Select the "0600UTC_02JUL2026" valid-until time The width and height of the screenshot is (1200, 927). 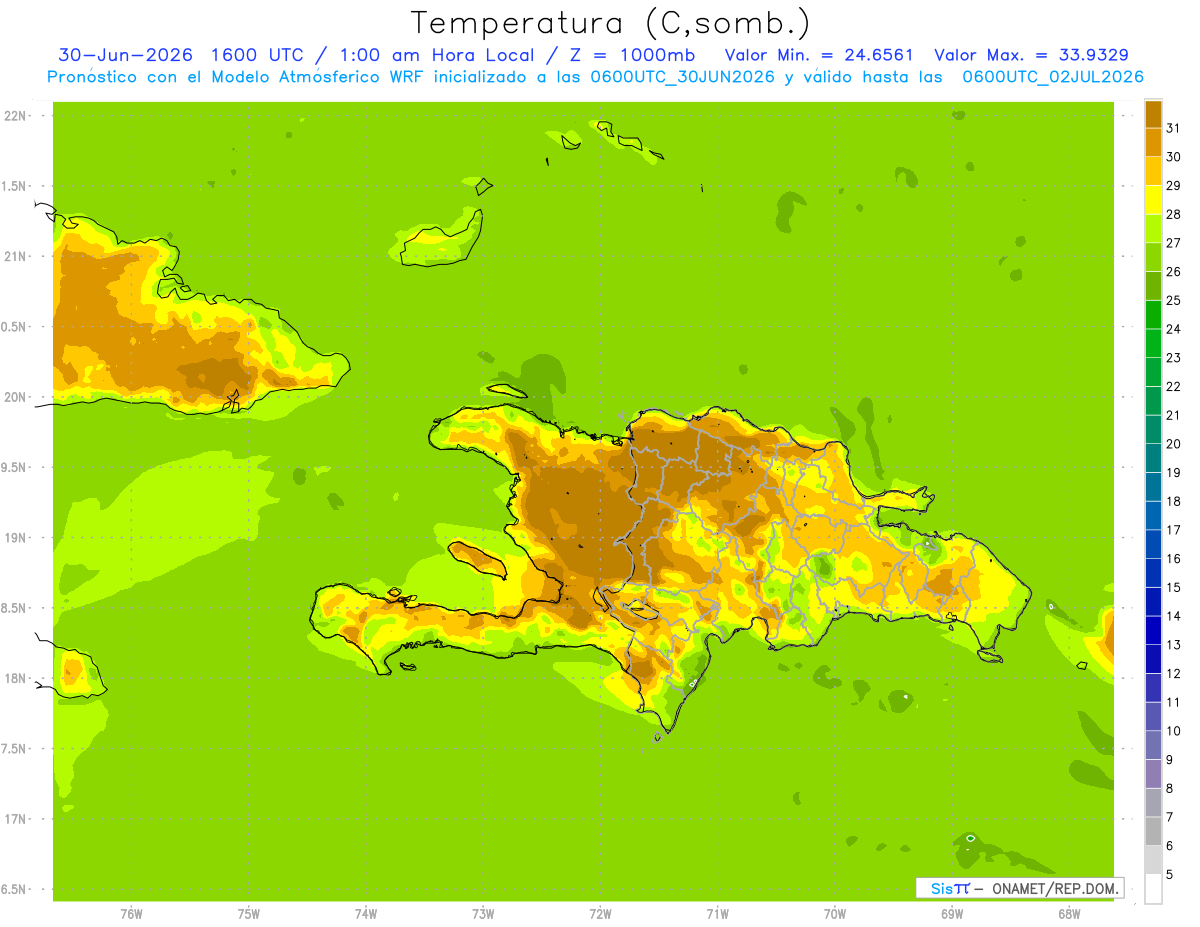click(x=1053, y=77)
